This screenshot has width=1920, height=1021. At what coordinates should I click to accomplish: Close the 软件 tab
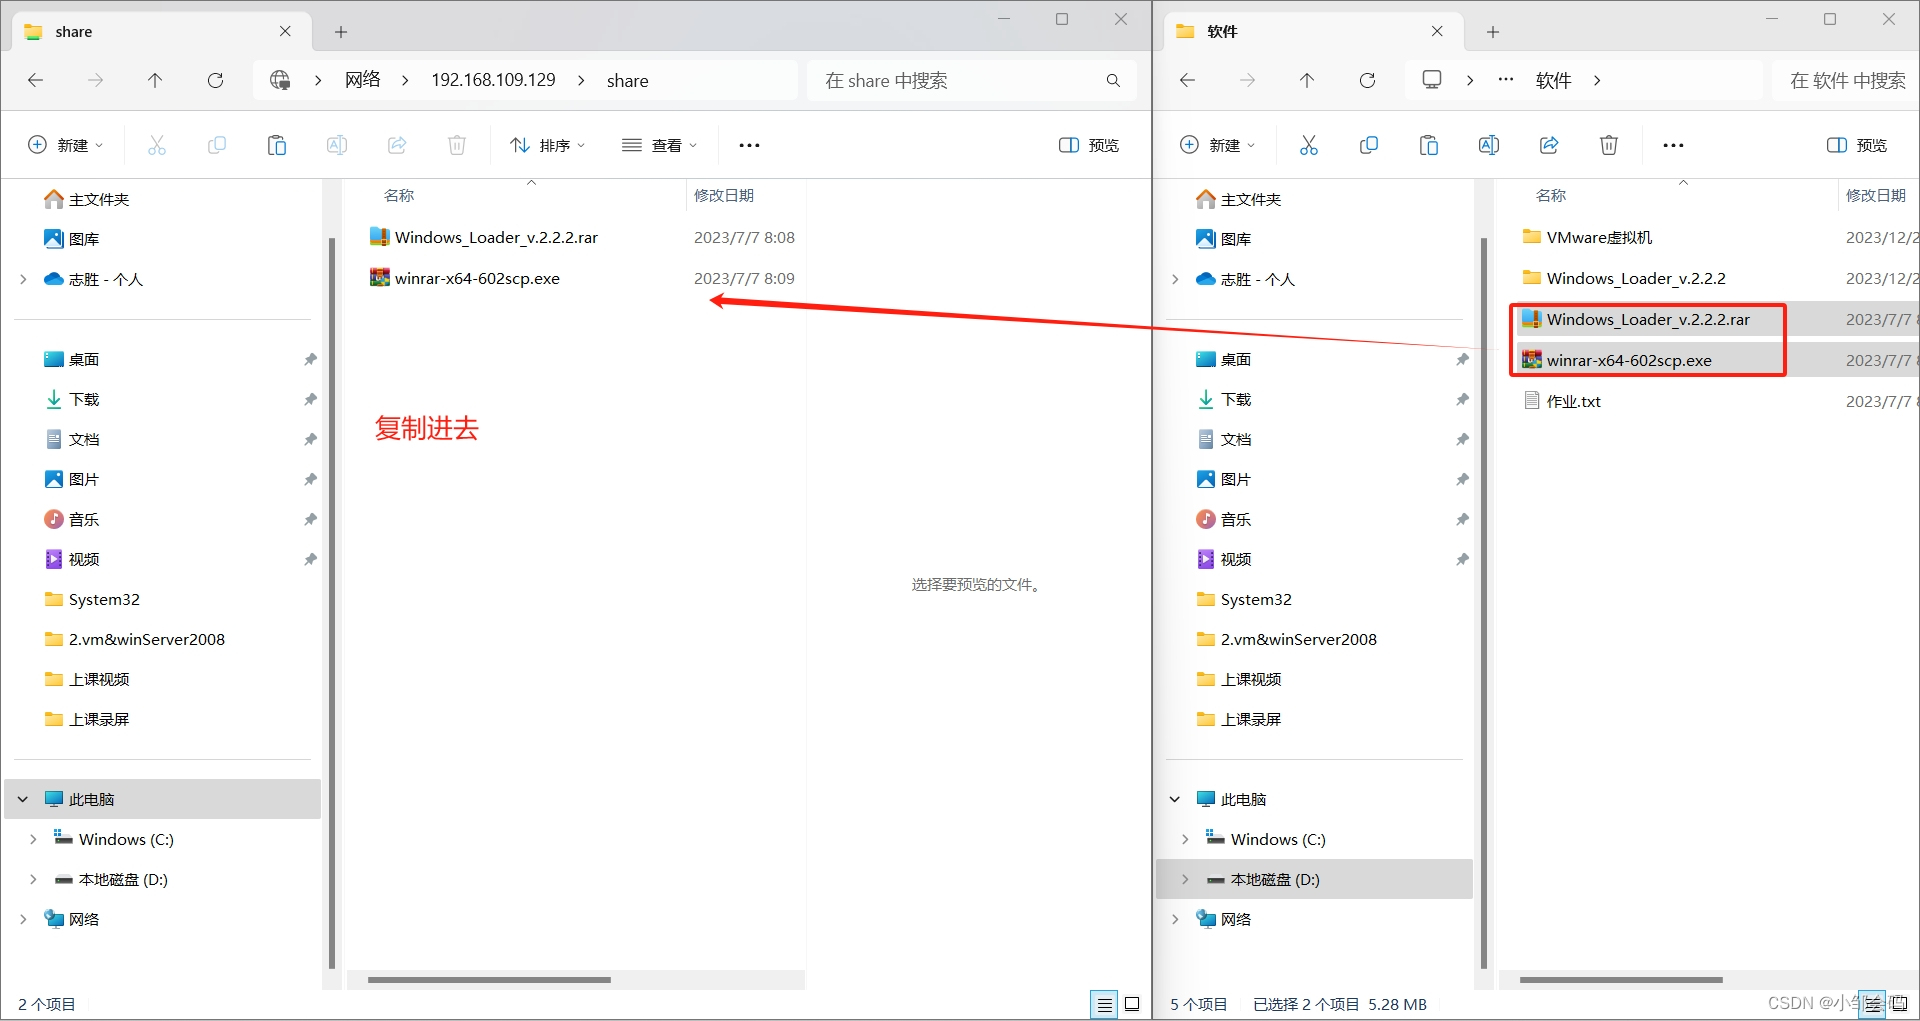pos(1437,31)
